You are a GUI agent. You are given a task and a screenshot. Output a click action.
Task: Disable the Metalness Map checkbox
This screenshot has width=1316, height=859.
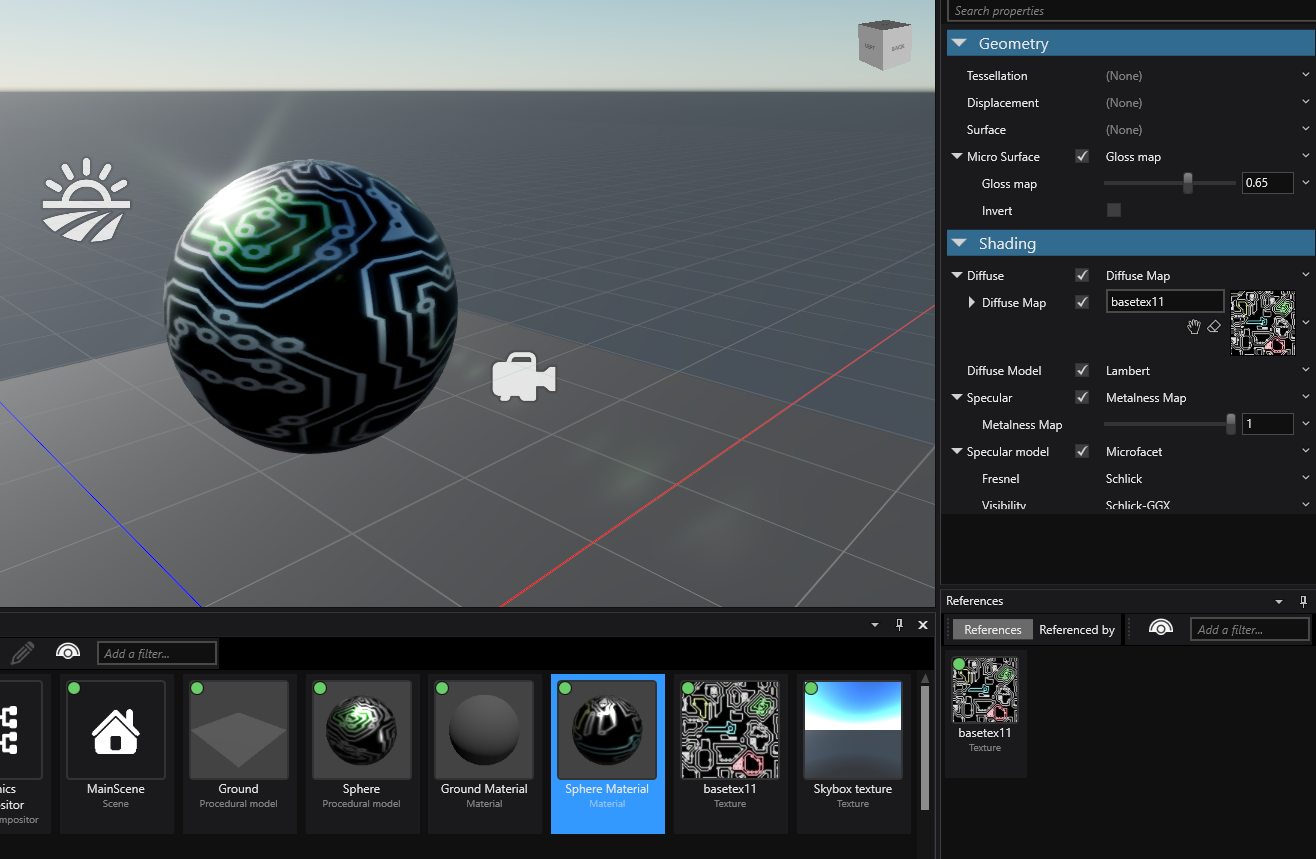tap(1081, 397)
